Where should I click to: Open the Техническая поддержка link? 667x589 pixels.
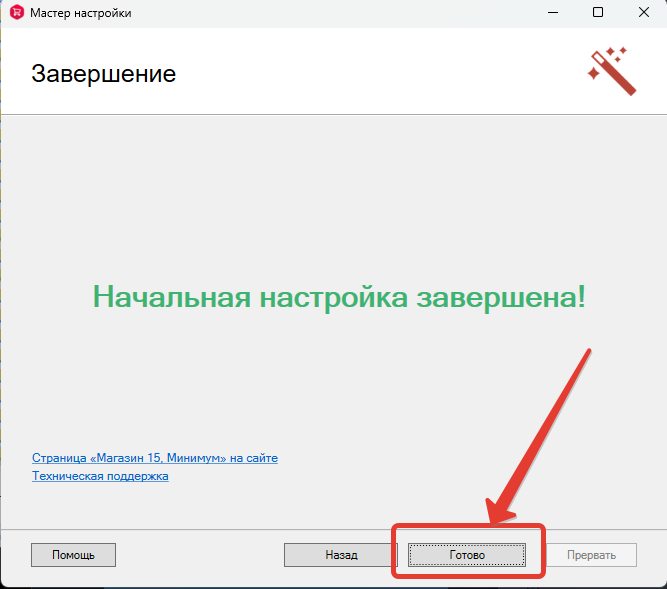[100, 476]
